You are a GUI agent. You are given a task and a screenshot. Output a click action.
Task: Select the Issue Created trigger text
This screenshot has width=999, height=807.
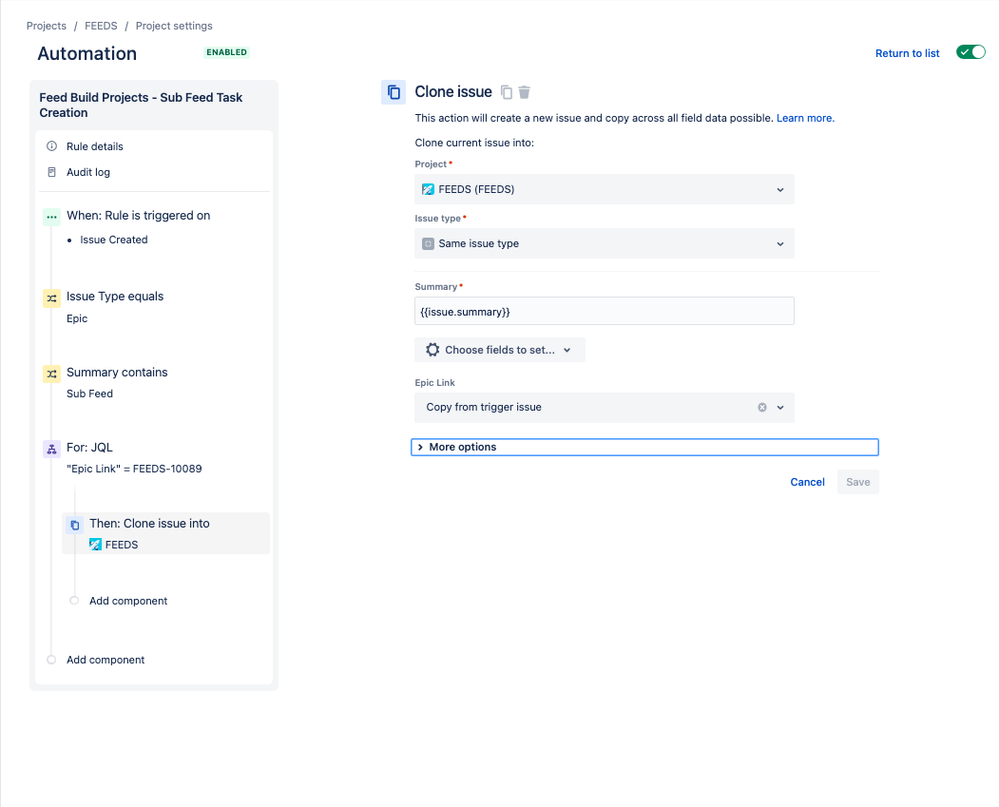click(x=114, y=239)
